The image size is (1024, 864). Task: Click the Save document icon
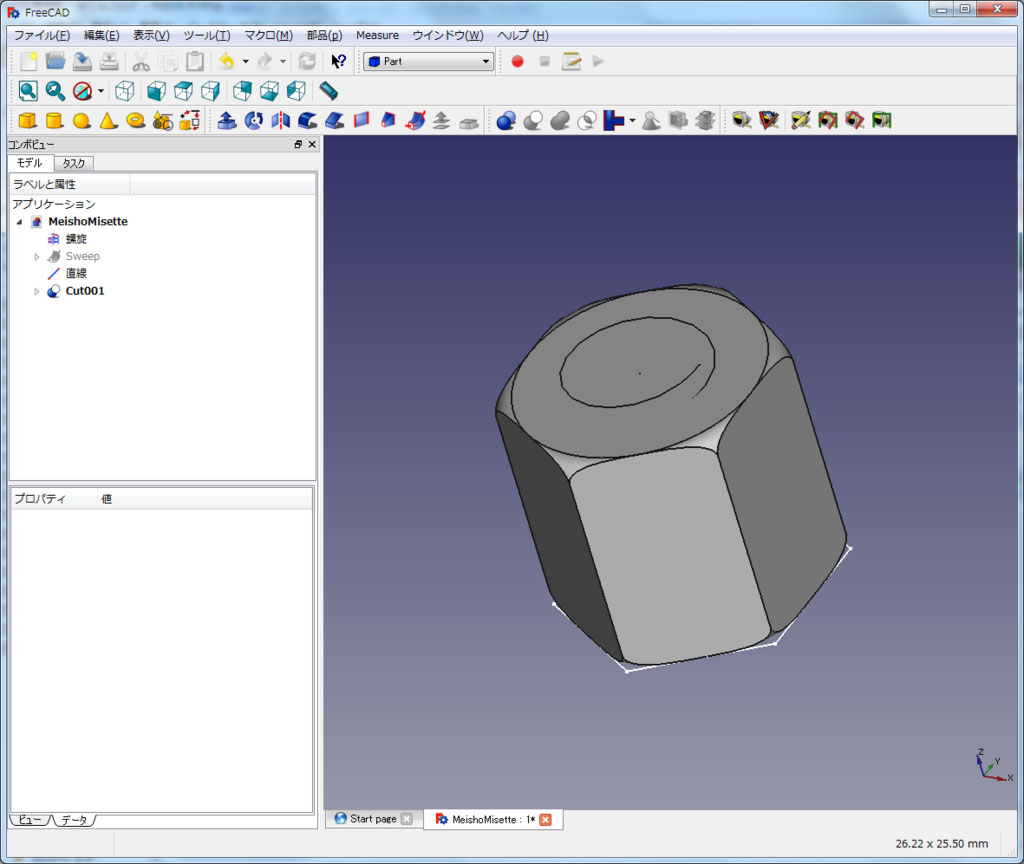[x=82, y=61]
